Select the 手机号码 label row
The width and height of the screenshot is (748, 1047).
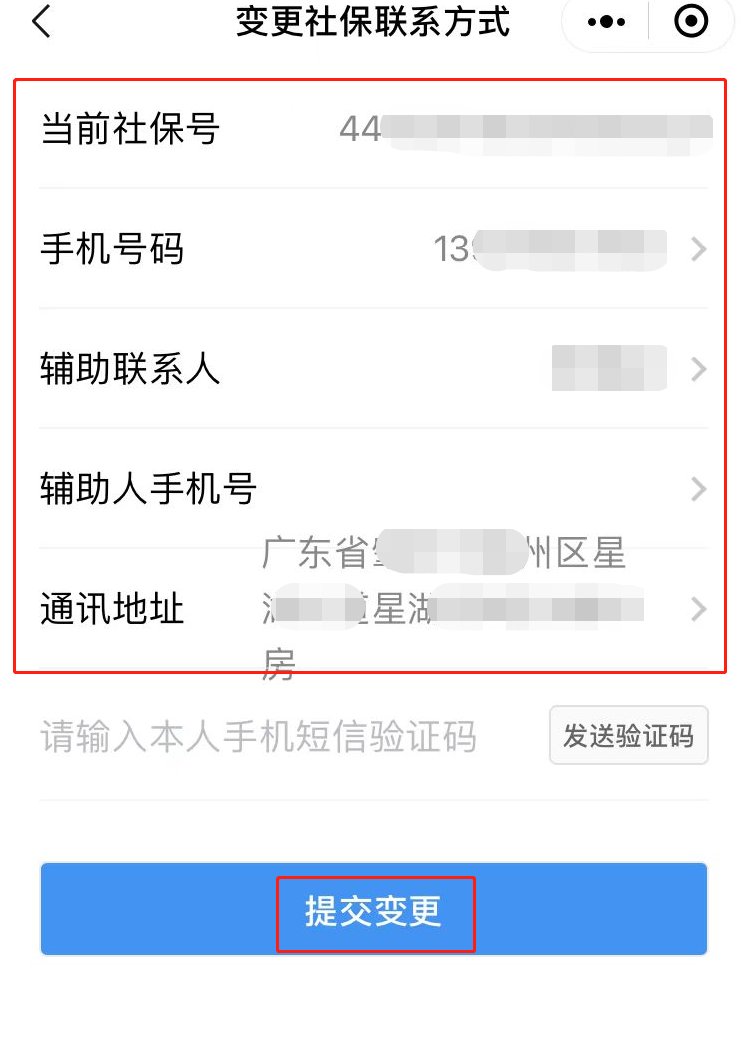click(x=374, y=249)
